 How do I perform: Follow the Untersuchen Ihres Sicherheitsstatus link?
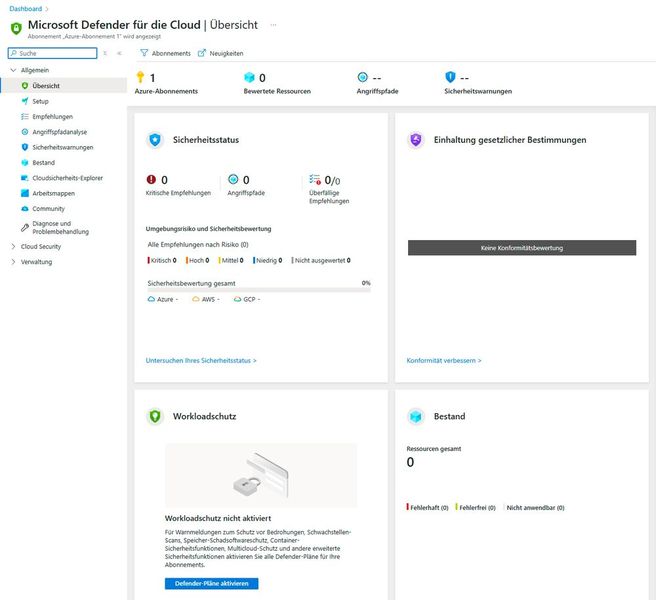[201, 360]
